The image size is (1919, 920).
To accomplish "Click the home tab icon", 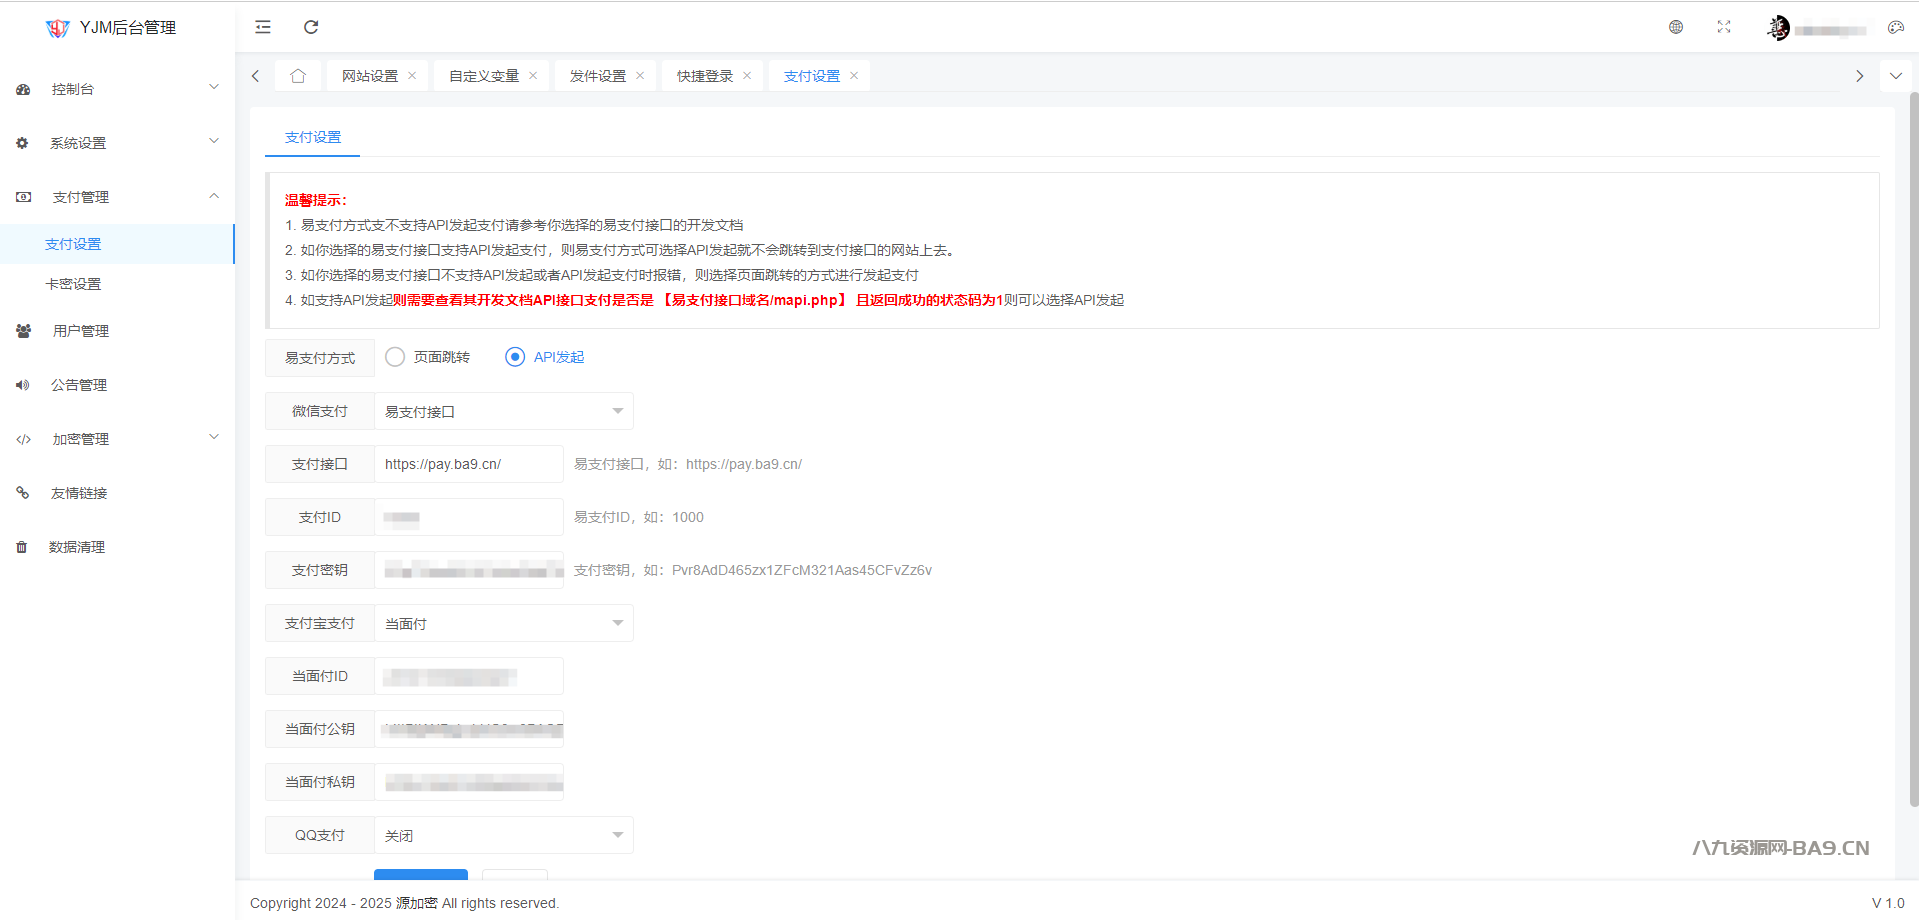I will tap(298, 76).
